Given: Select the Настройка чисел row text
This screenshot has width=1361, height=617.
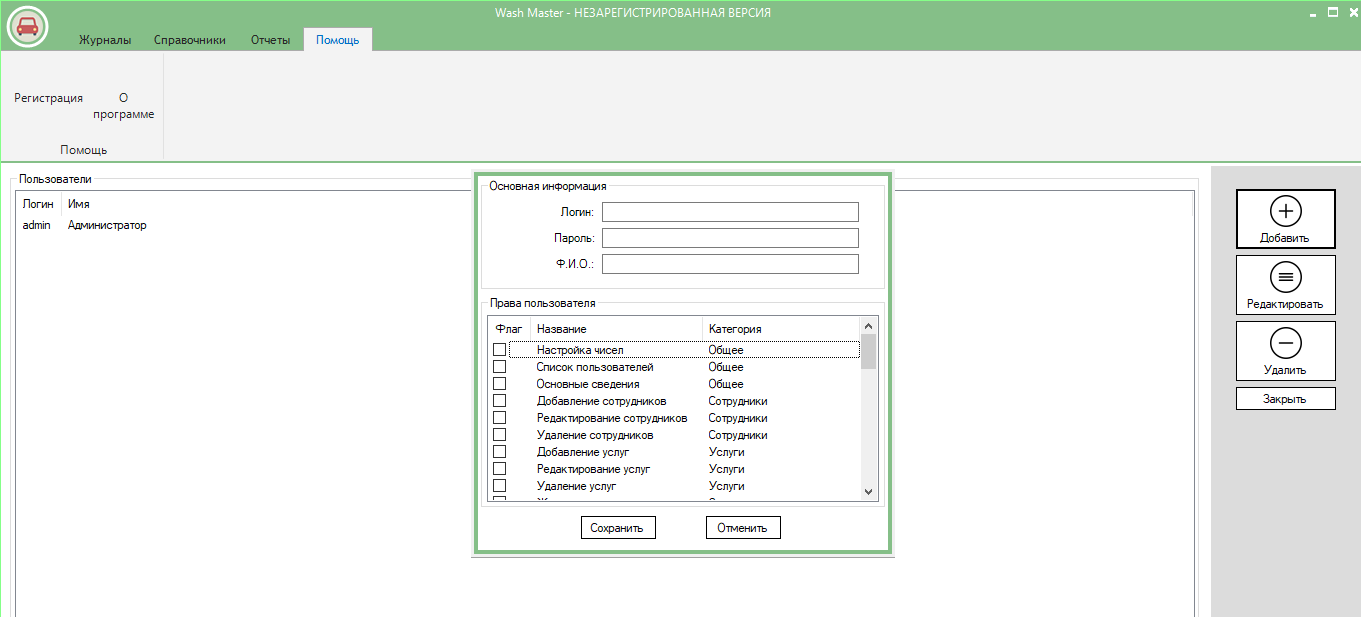Looking at the screenshot, I should pos(580,350).
